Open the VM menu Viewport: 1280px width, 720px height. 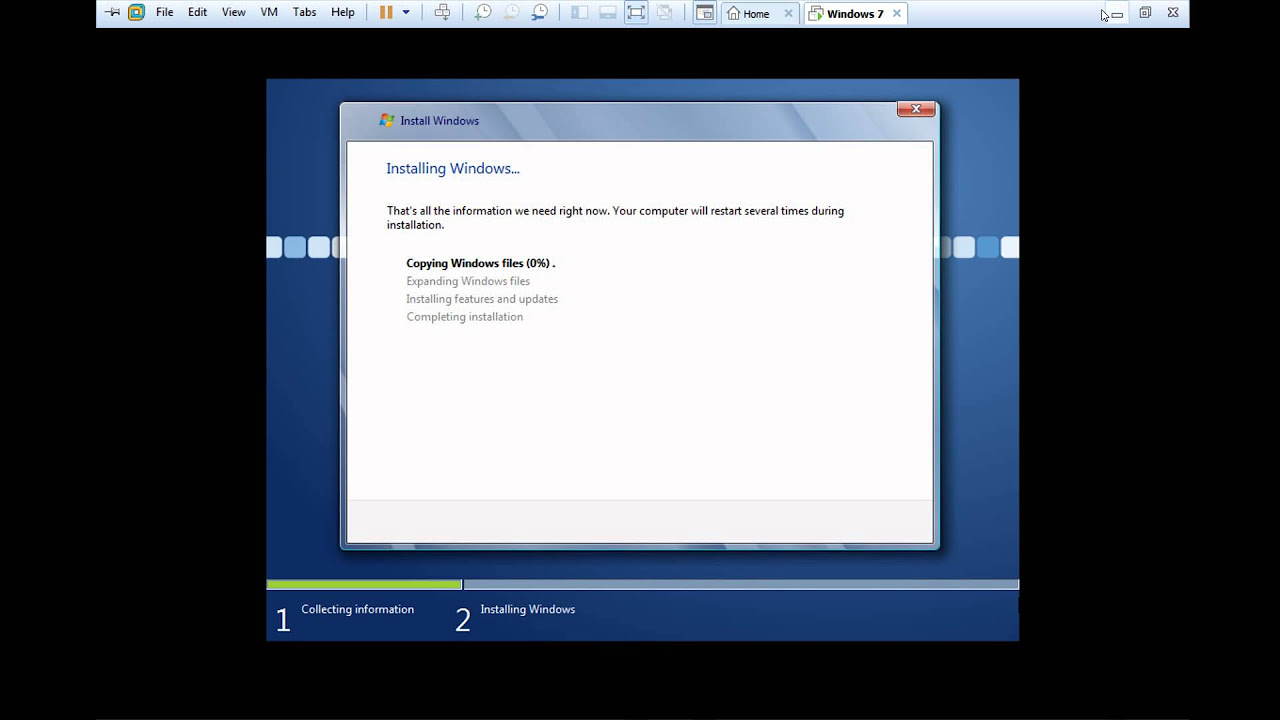(x=269, y=13)
